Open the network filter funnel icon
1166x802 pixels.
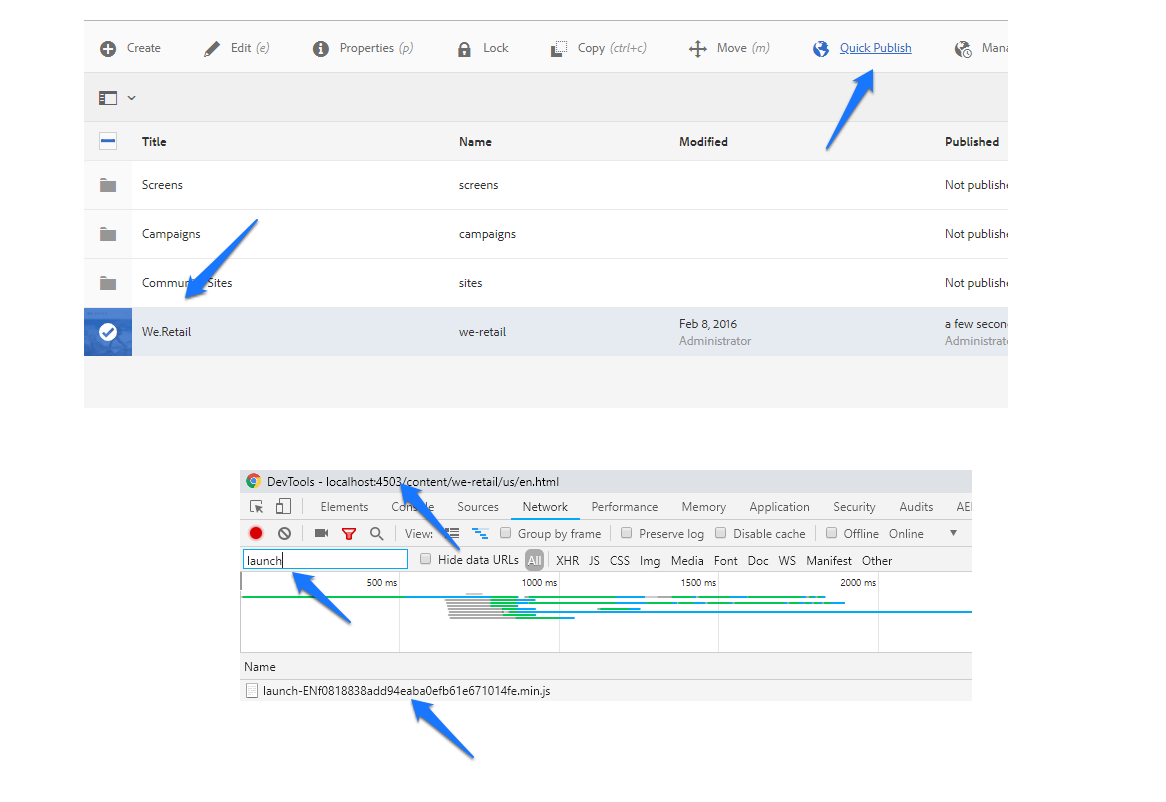tap(348, 533)
